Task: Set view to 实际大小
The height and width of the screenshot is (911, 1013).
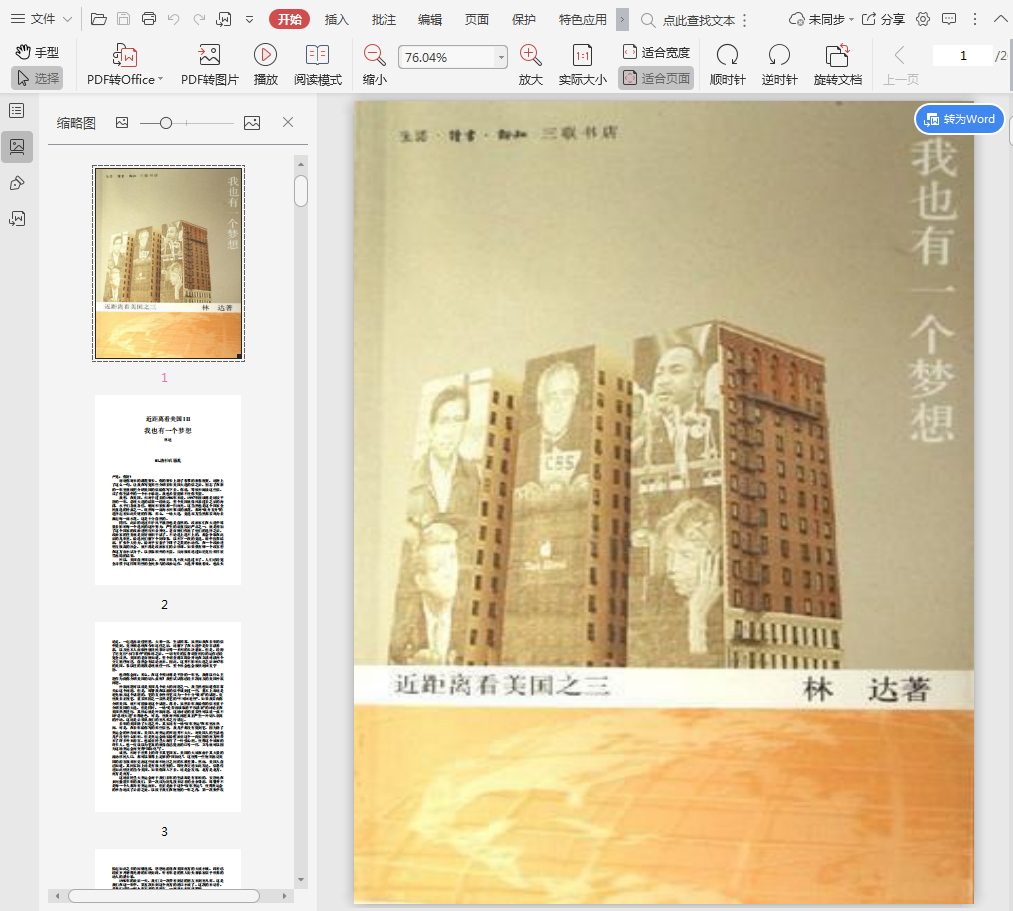Action: pos(582,65)
